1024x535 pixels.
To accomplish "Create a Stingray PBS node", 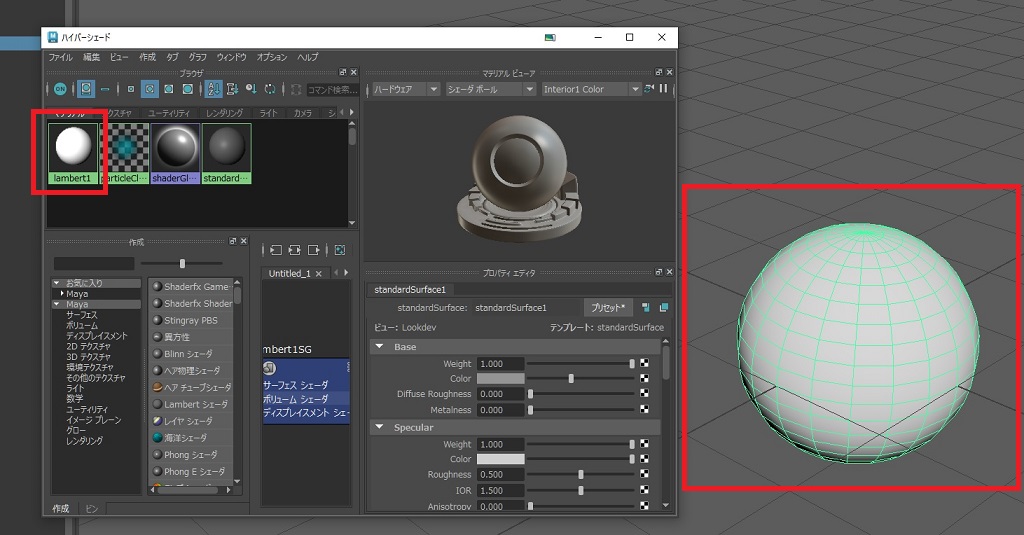I will [x=190, y=321].
